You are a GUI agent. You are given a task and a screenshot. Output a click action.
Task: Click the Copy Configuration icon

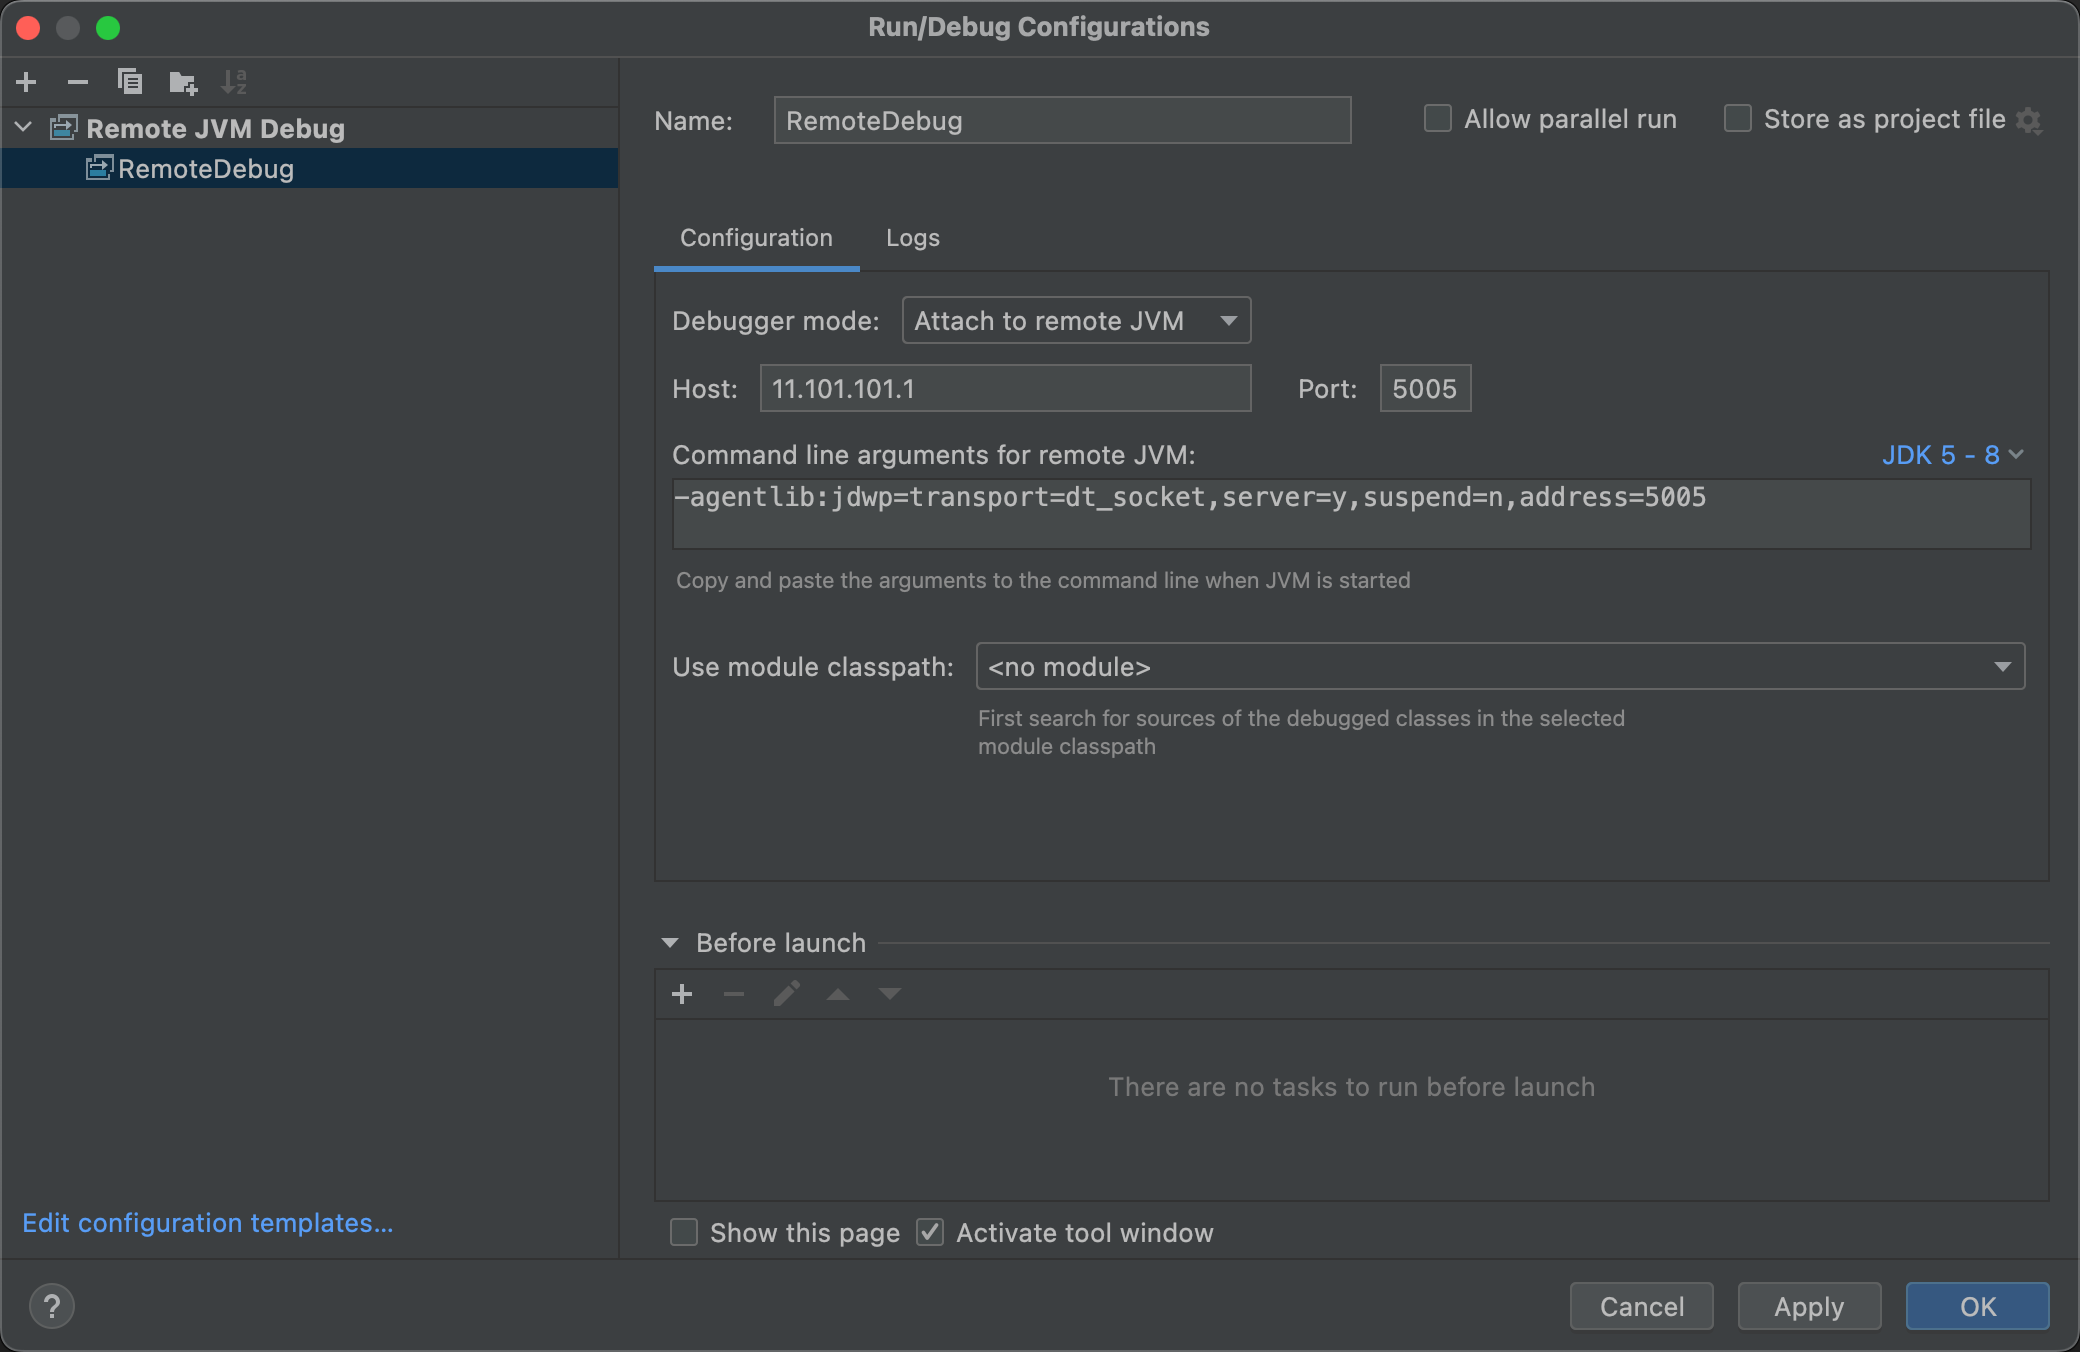(130, 82)
